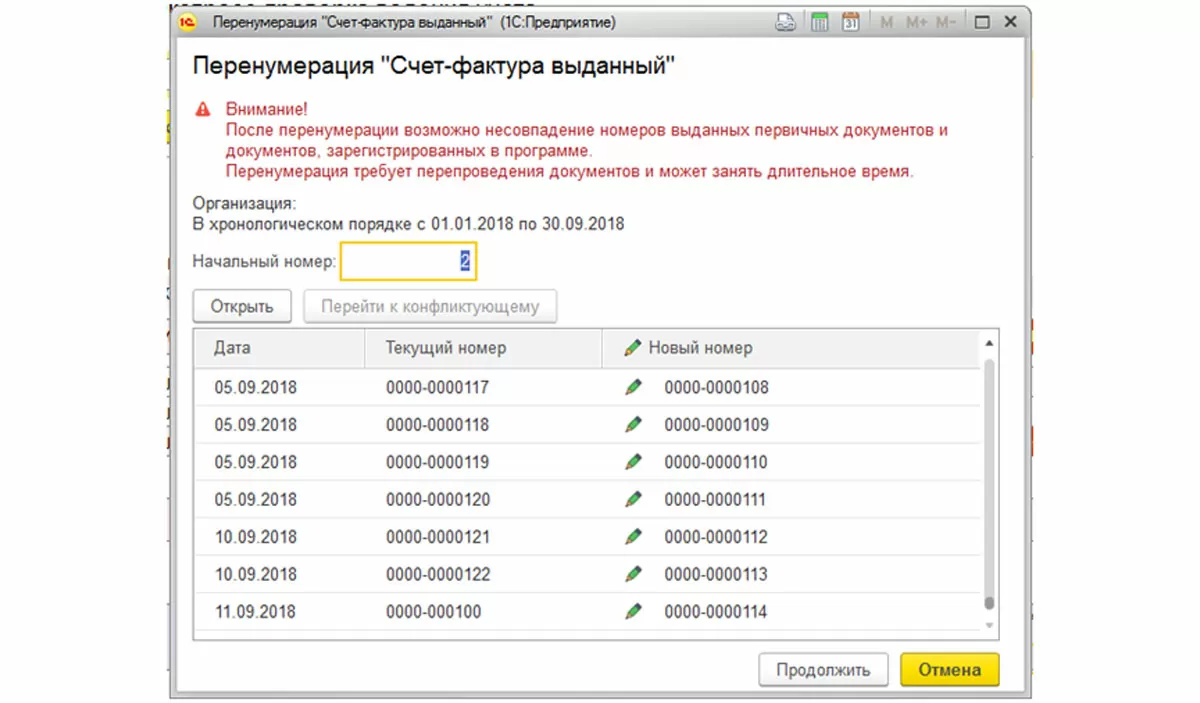
Task: Click the Перейти к конфликтующему button
Action: pos(430,307)
